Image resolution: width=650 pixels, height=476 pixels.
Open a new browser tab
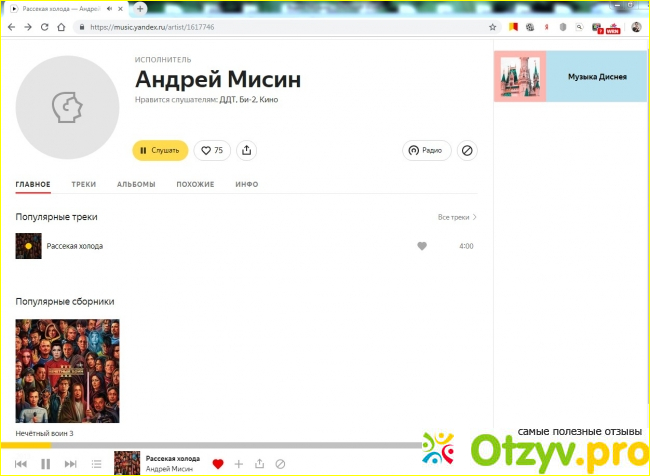pyautogui.click(x=140, y=8)
